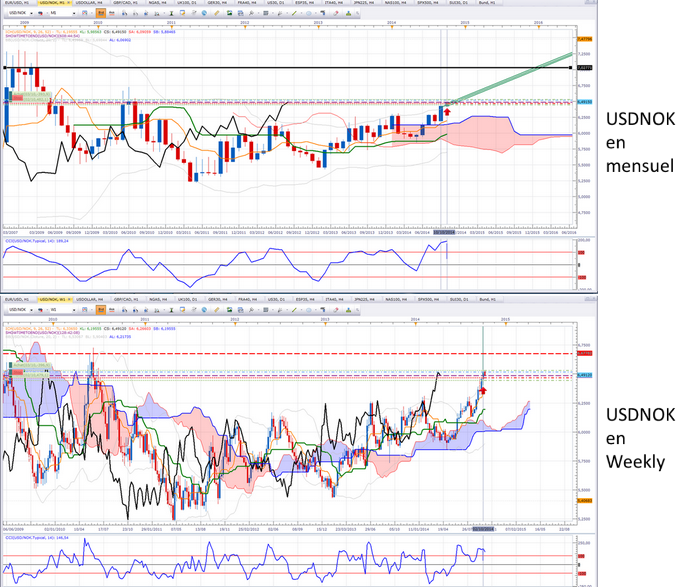This screenshot has height=587, width=700.
Task: Switch to GER30, H4 tab in weekly window
Action: point(218,299)
